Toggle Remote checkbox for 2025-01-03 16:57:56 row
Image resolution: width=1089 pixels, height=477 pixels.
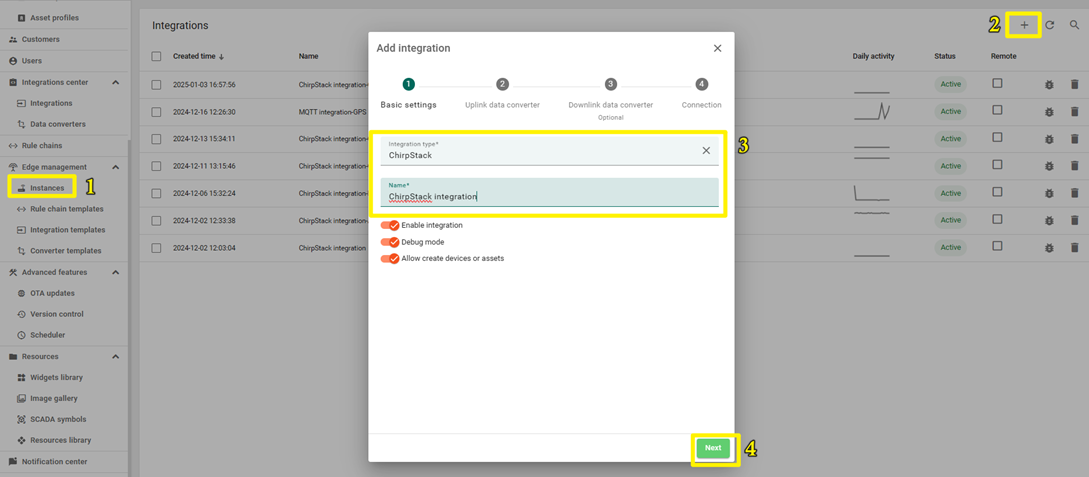pos(997,83)
